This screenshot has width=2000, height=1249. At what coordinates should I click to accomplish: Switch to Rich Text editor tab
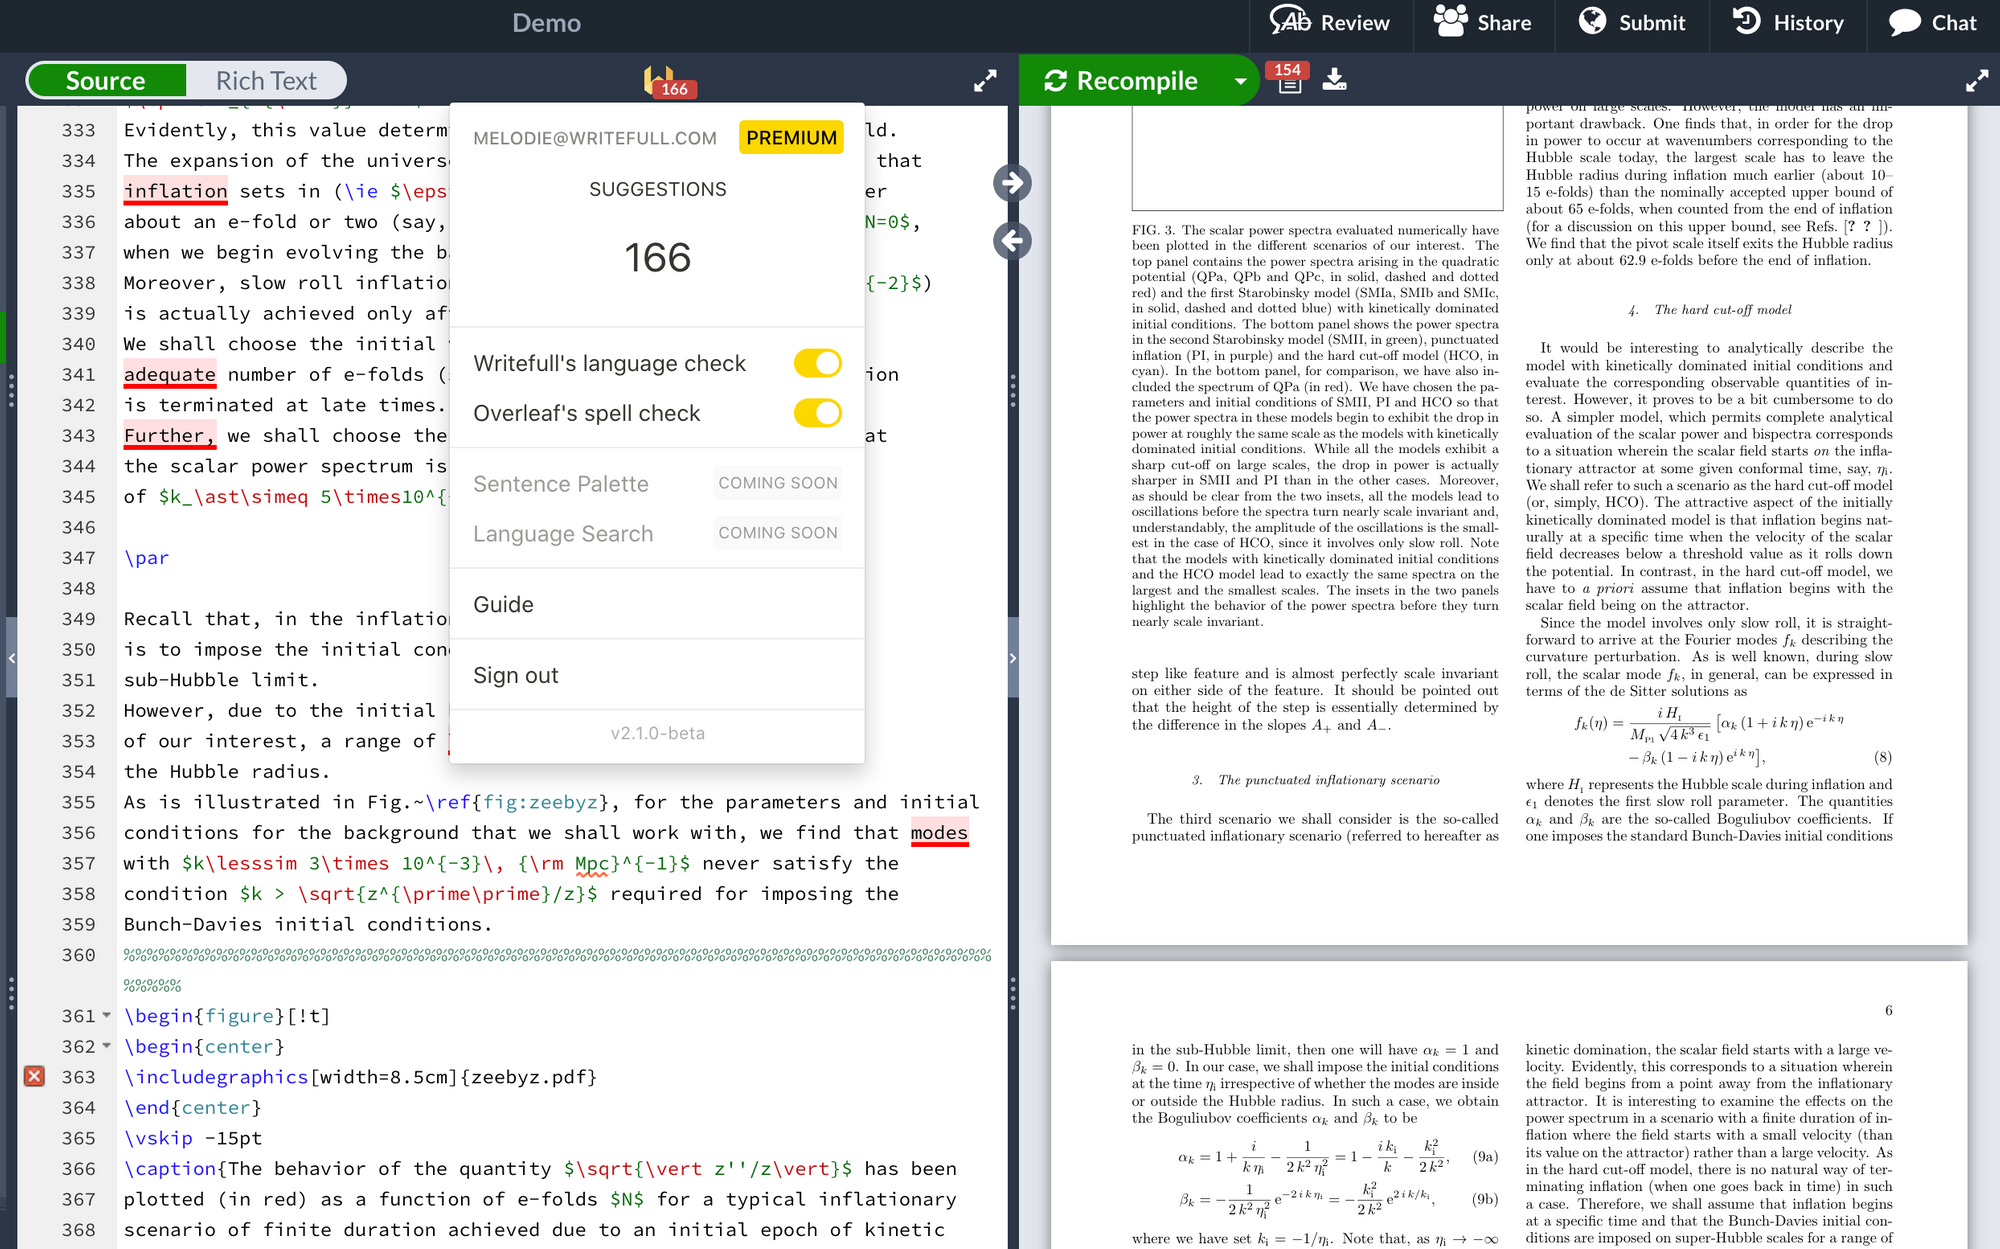coord(265,81)
